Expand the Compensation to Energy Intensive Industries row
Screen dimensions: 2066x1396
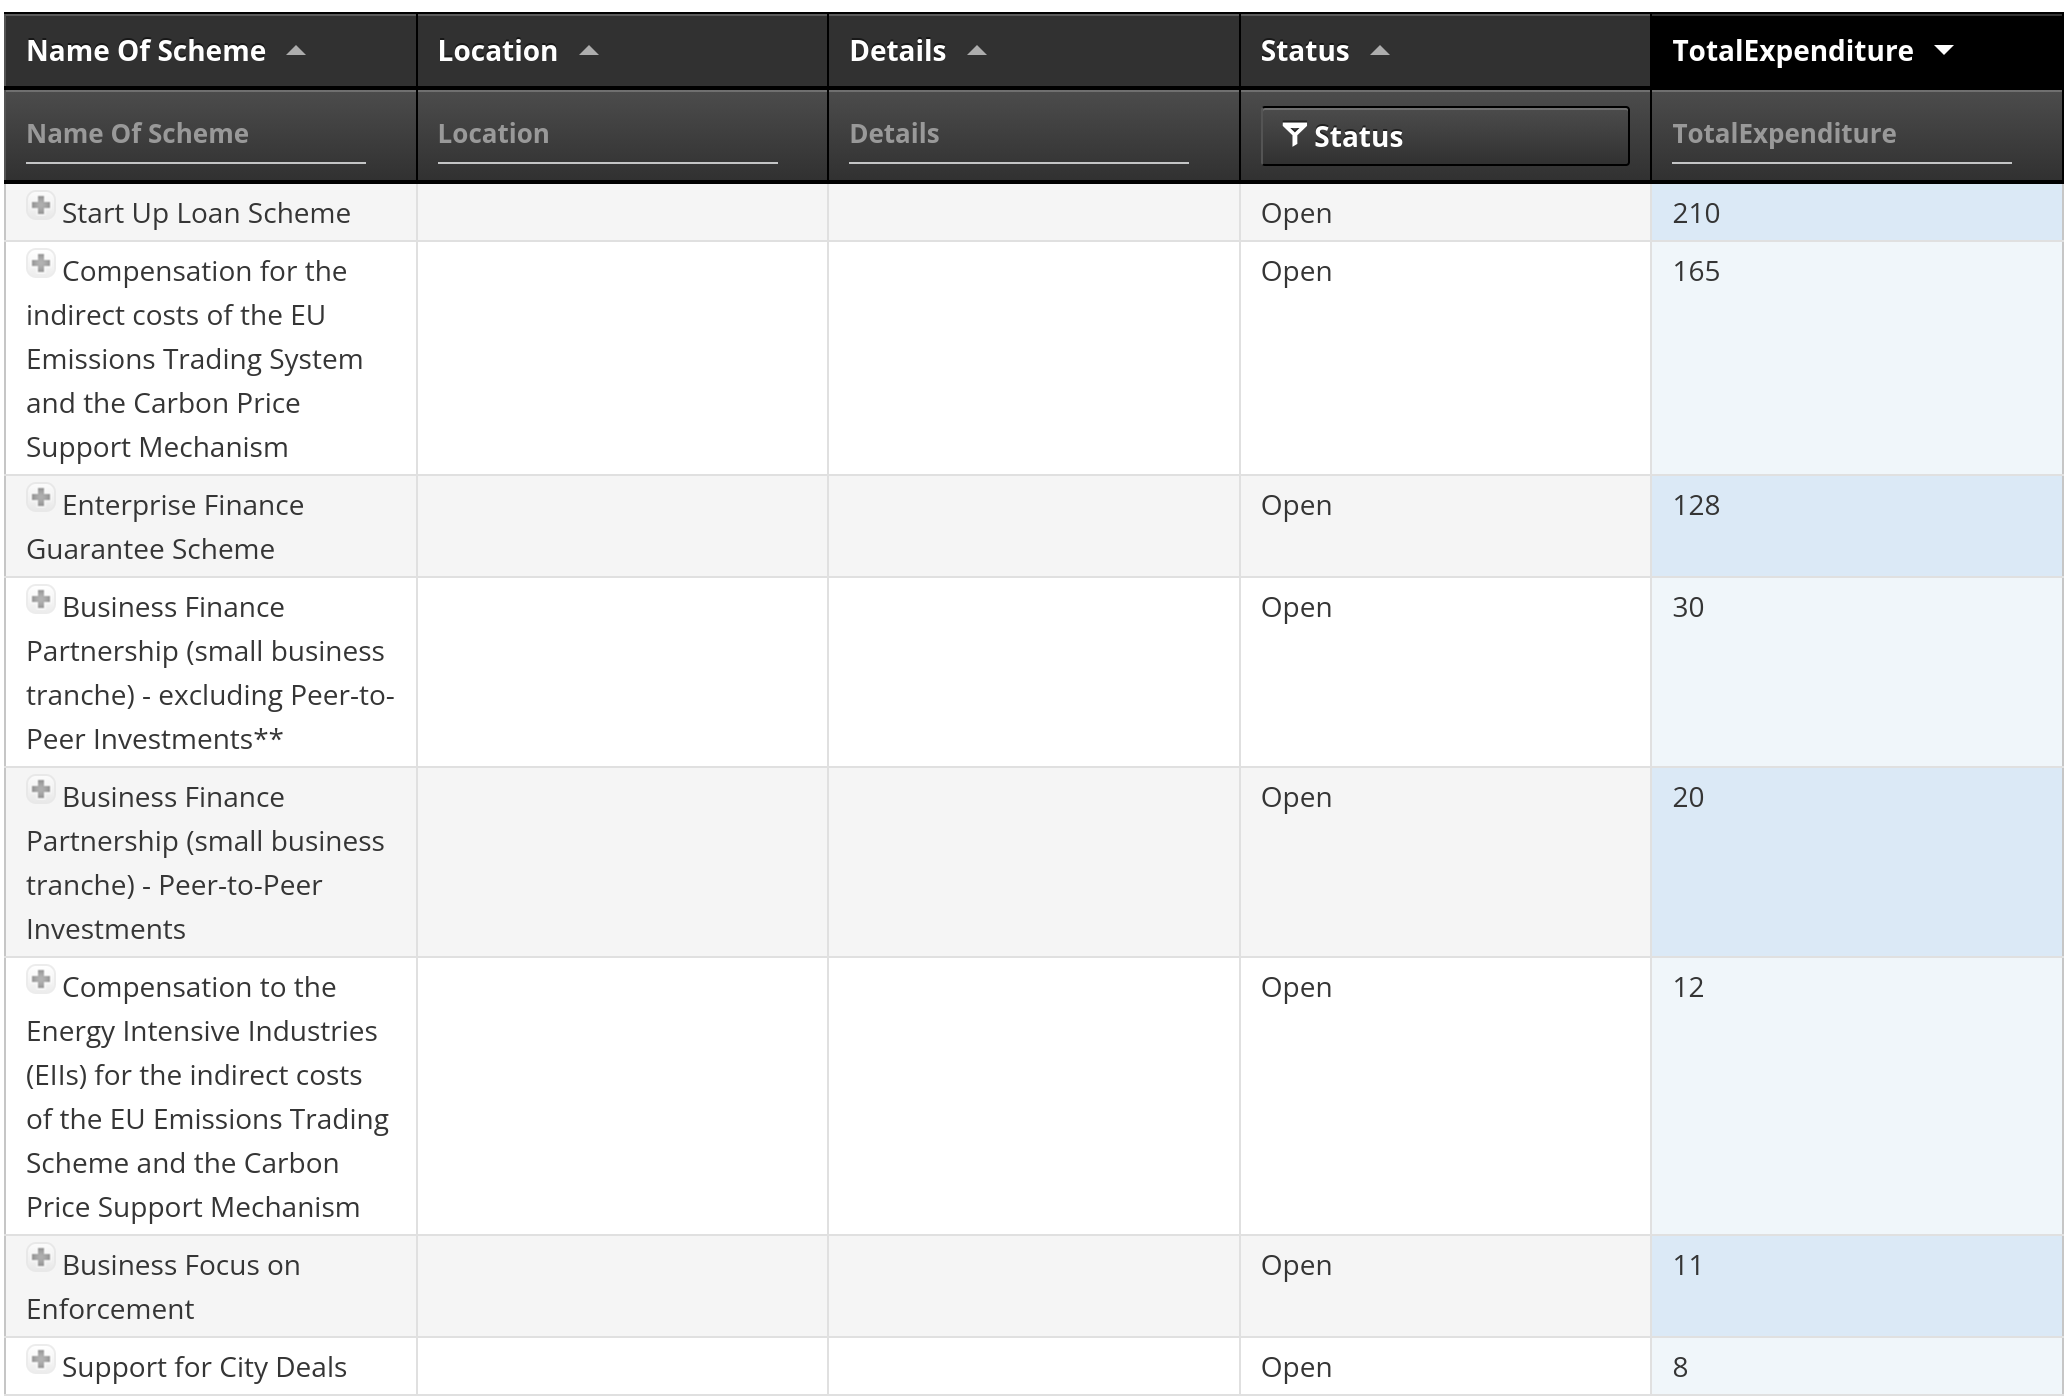pos(40,980)
